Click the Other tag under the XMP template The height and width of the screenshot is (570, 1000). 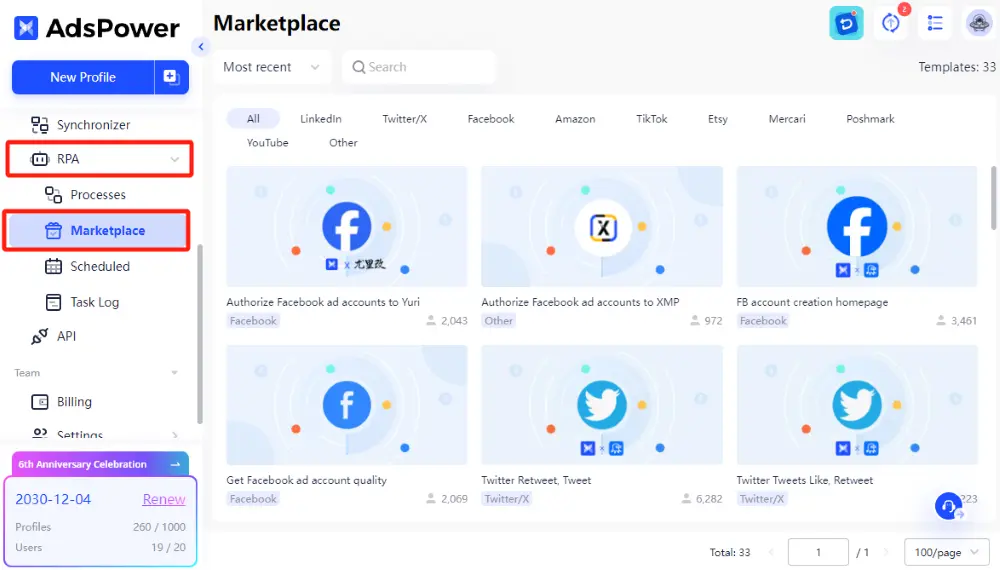498,321
